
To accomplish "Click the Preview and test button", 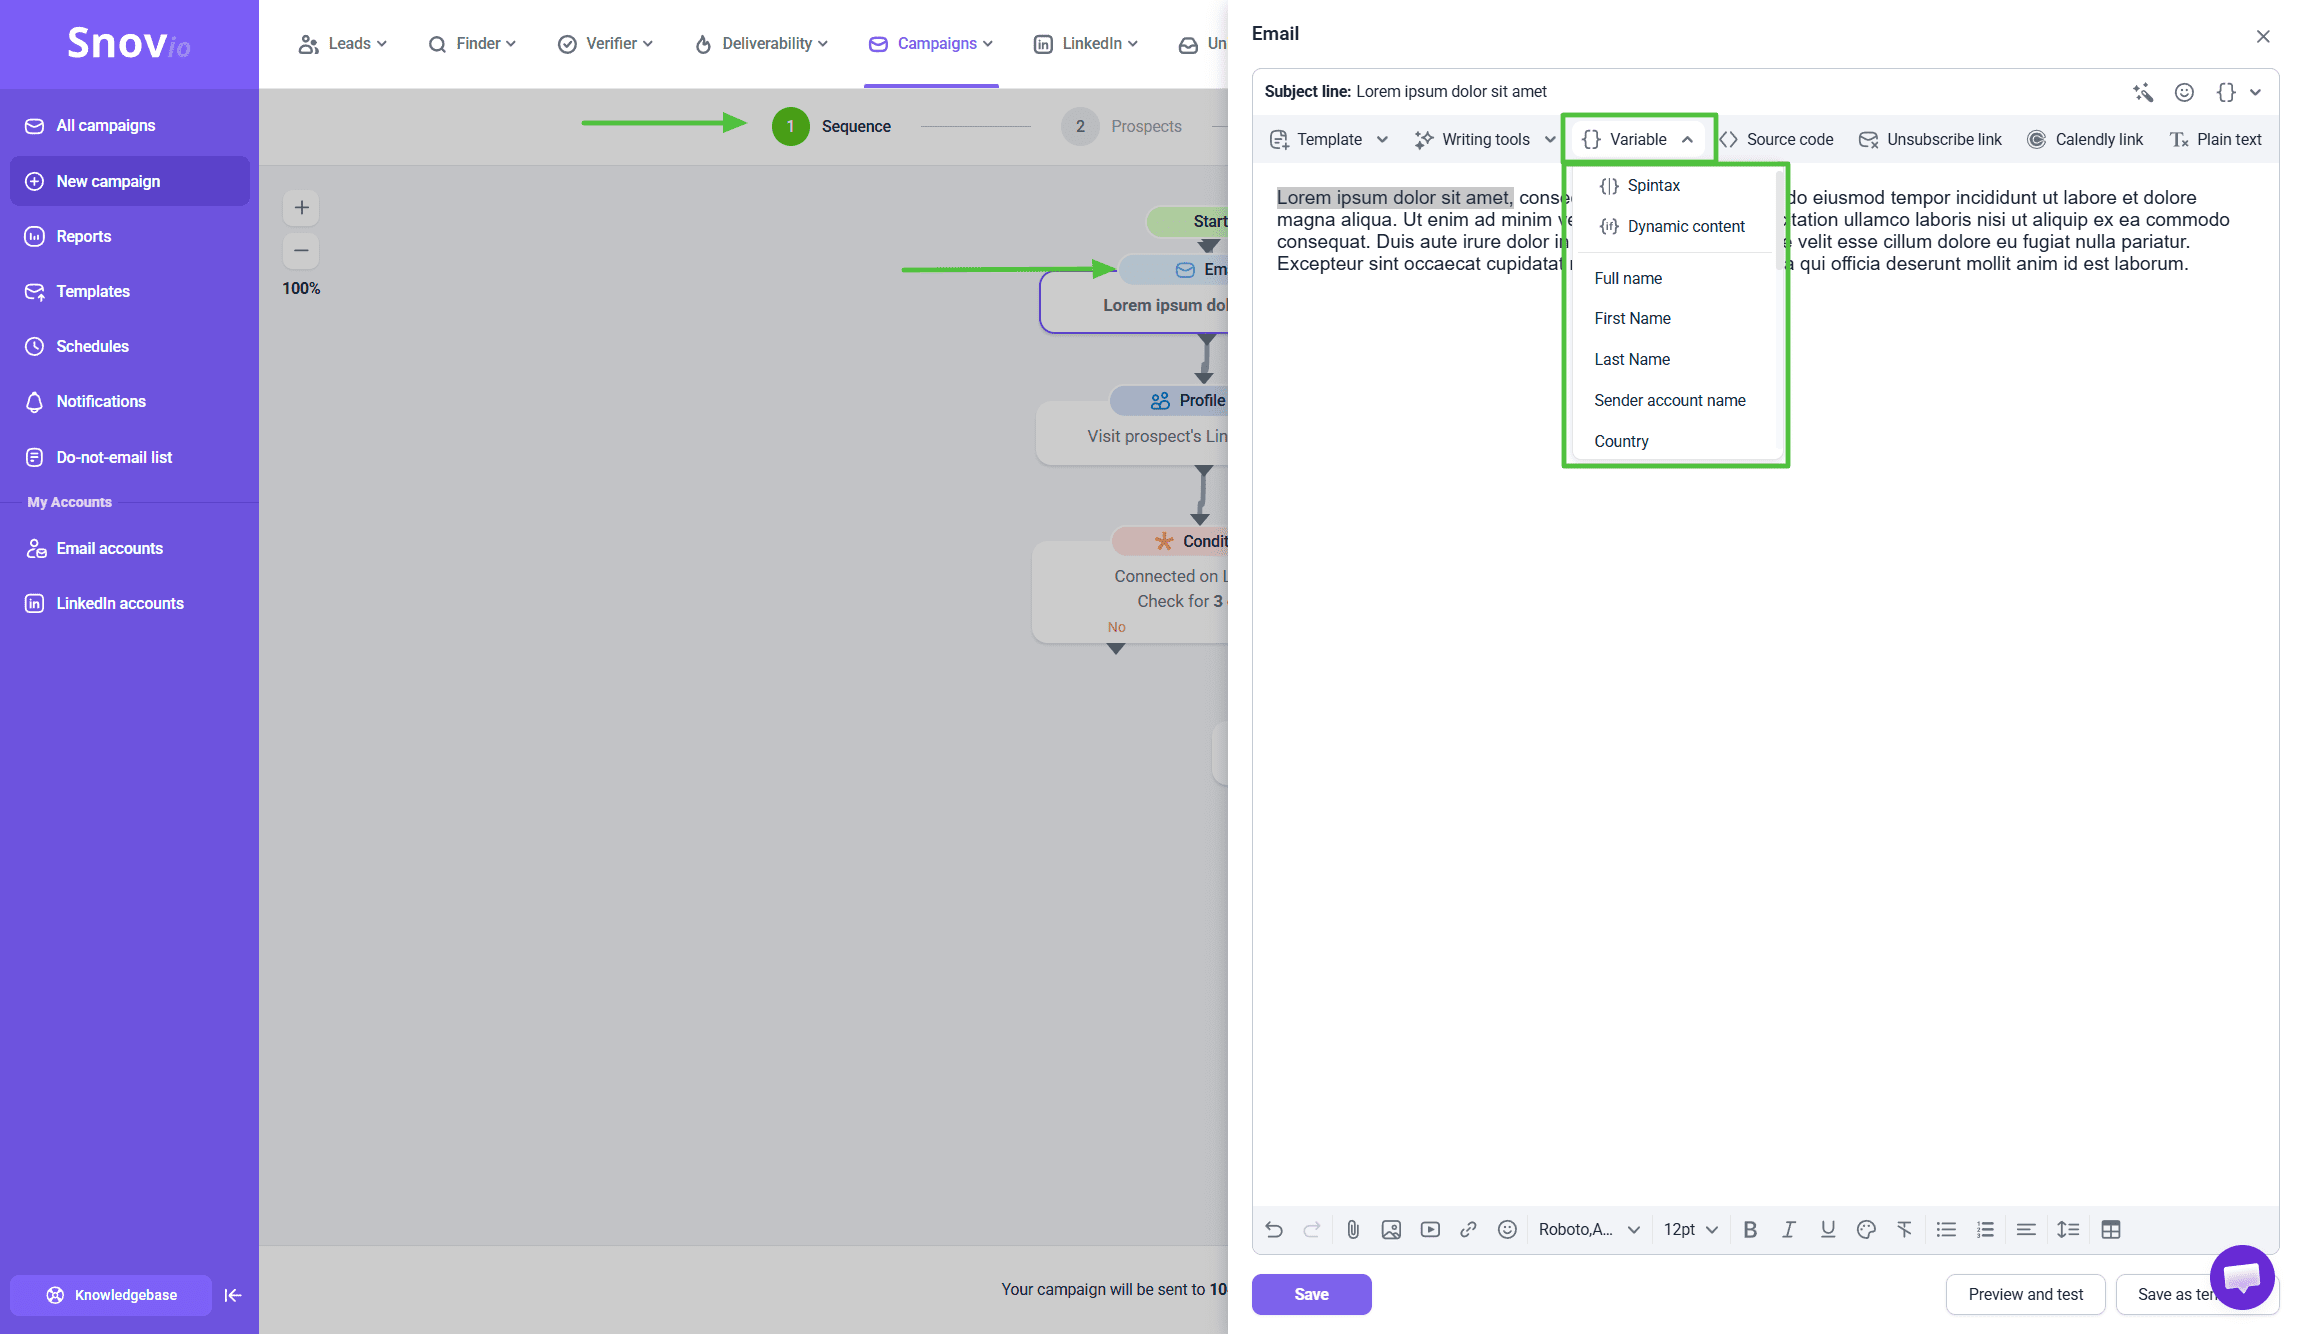I will pyautogui.click(x=2025, y=1294).
